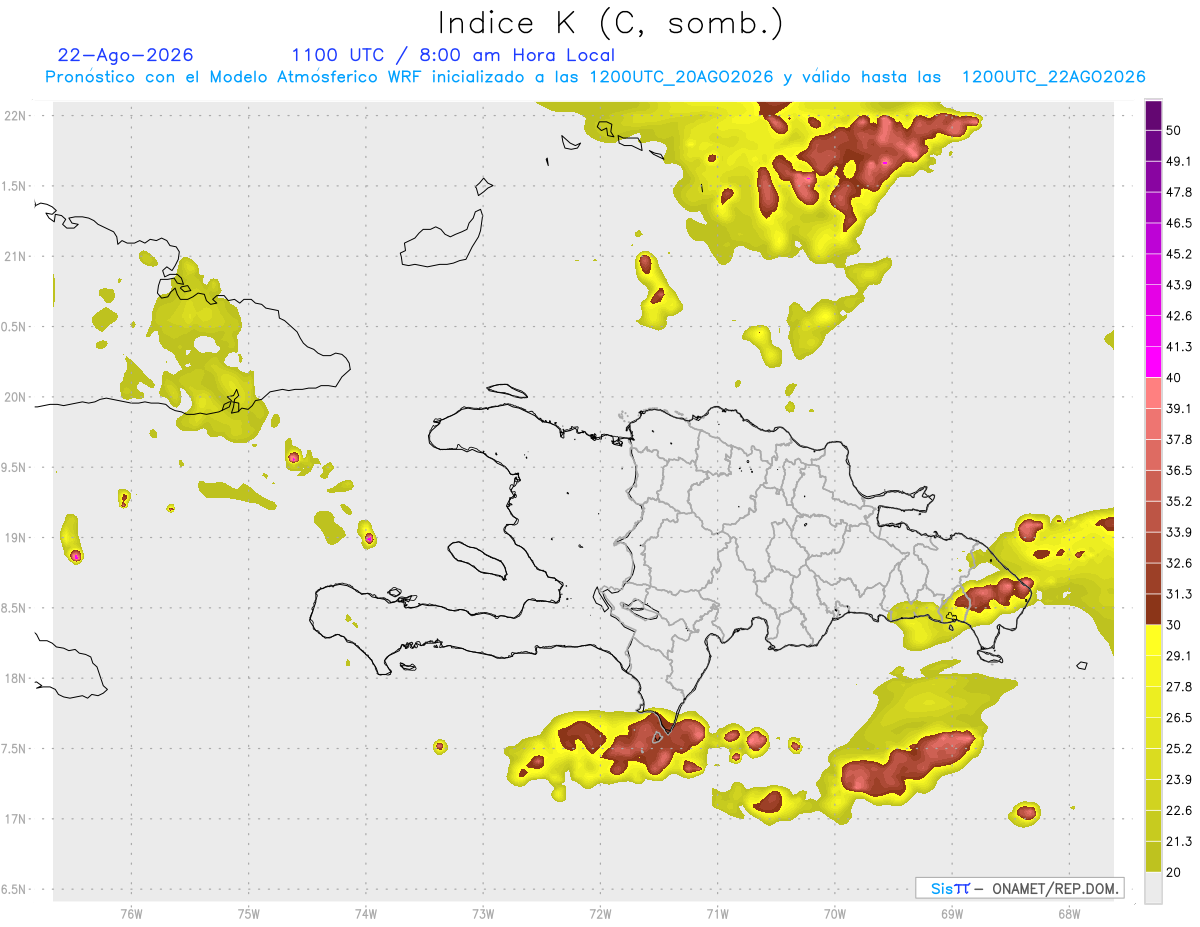Click the title 'Indice K (C, somb.)'
Screen dimensions: 1200x927
[x=611, y=23]
